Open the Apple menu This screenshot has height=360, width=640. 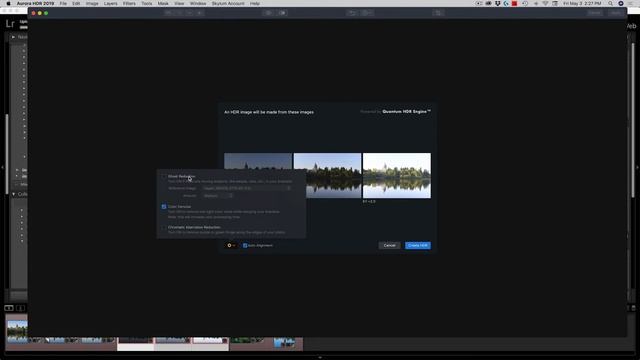tap(8, 3)
